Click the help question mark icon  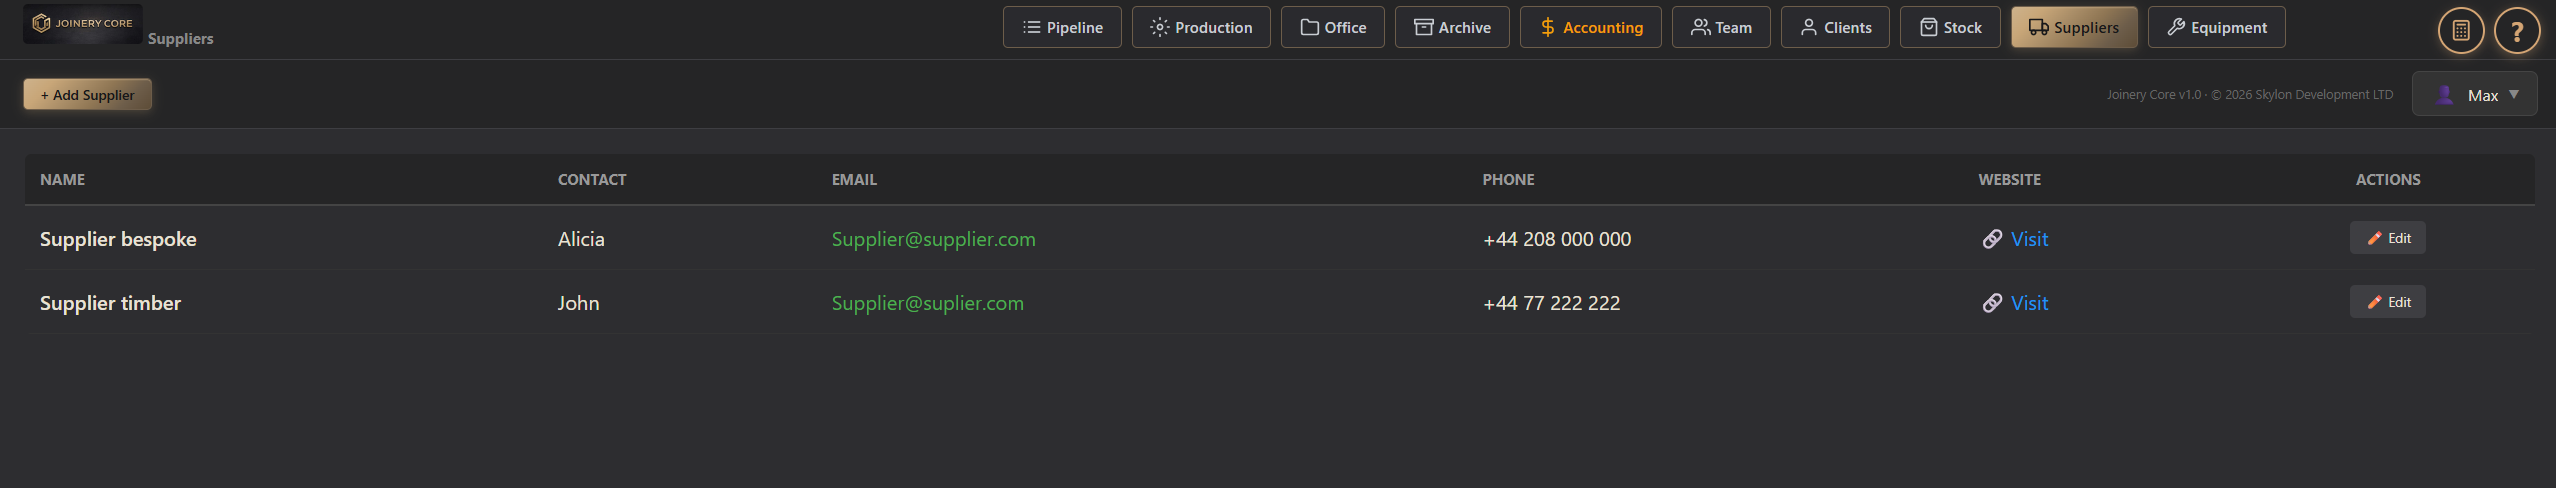pyautogui.click(x=2516, y=30)
